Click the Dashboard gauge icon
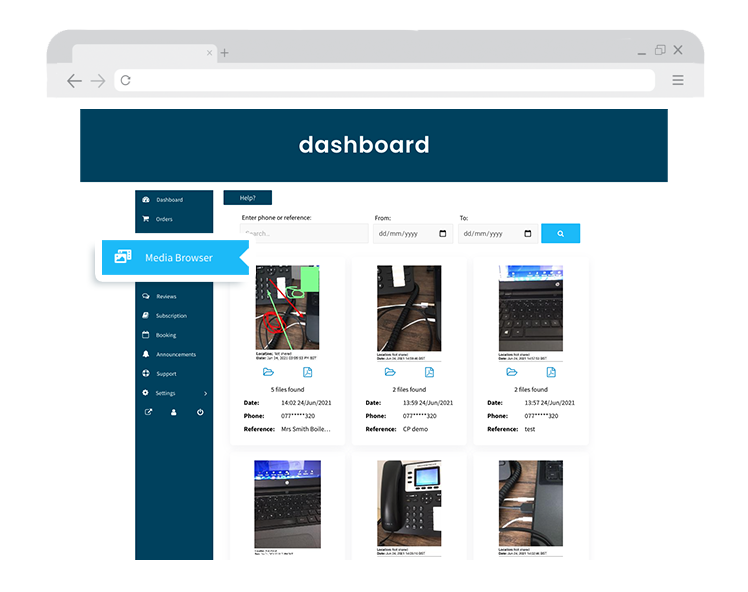The height and width of the screenshot is (592, 748). click(146, 199)
